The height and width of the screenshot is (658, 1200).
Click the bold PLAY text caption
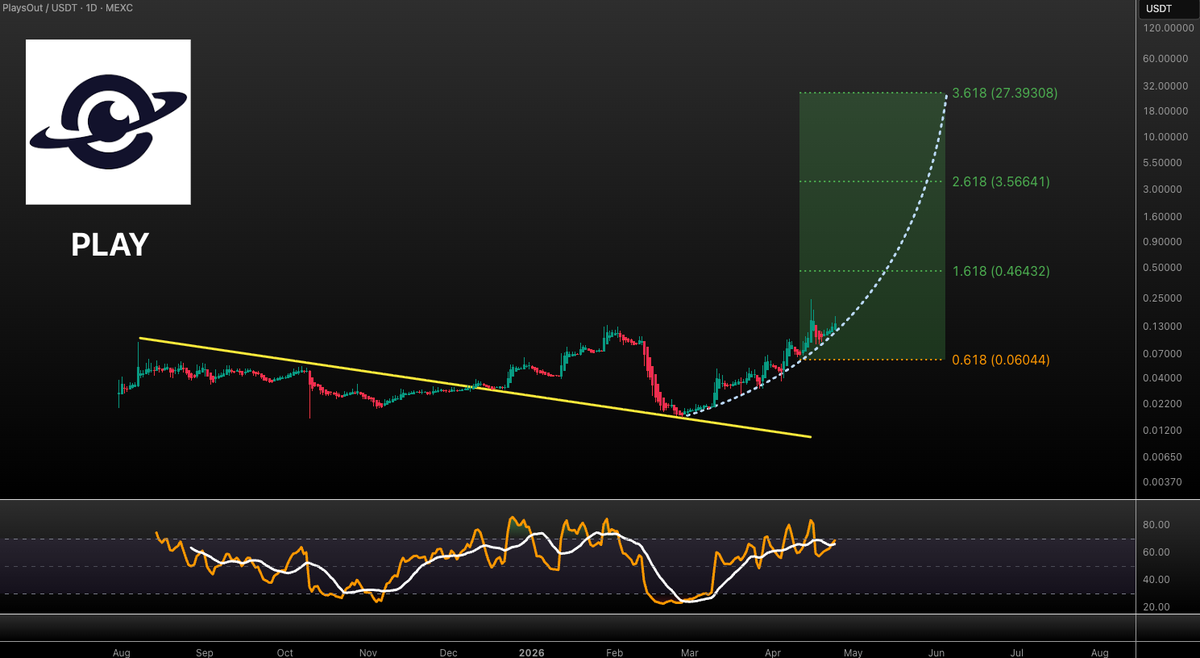[x=108, y=244]
